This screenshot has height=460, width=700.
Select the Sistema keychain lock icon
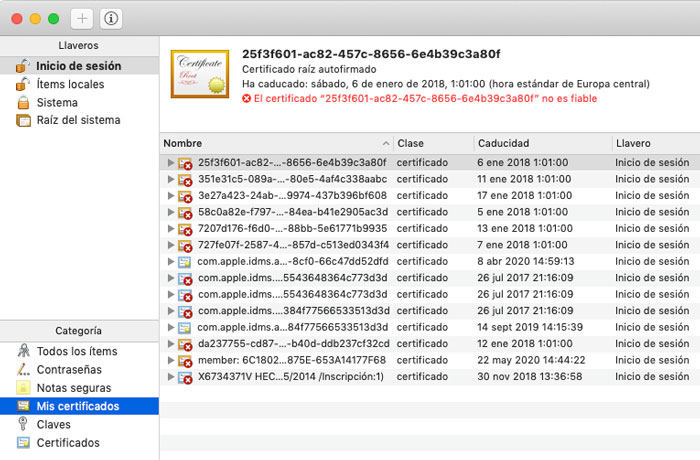tap(23, 102)
